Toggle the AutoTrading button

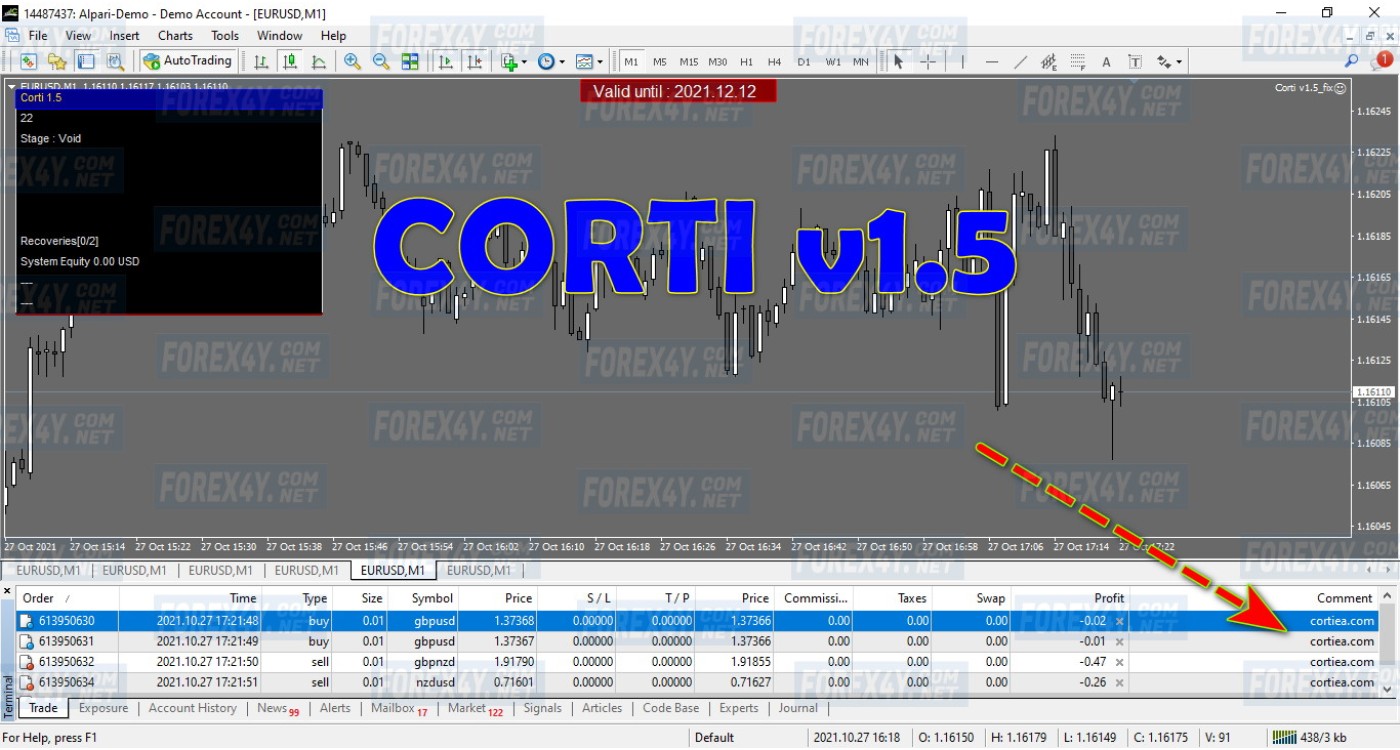point(187,61)
